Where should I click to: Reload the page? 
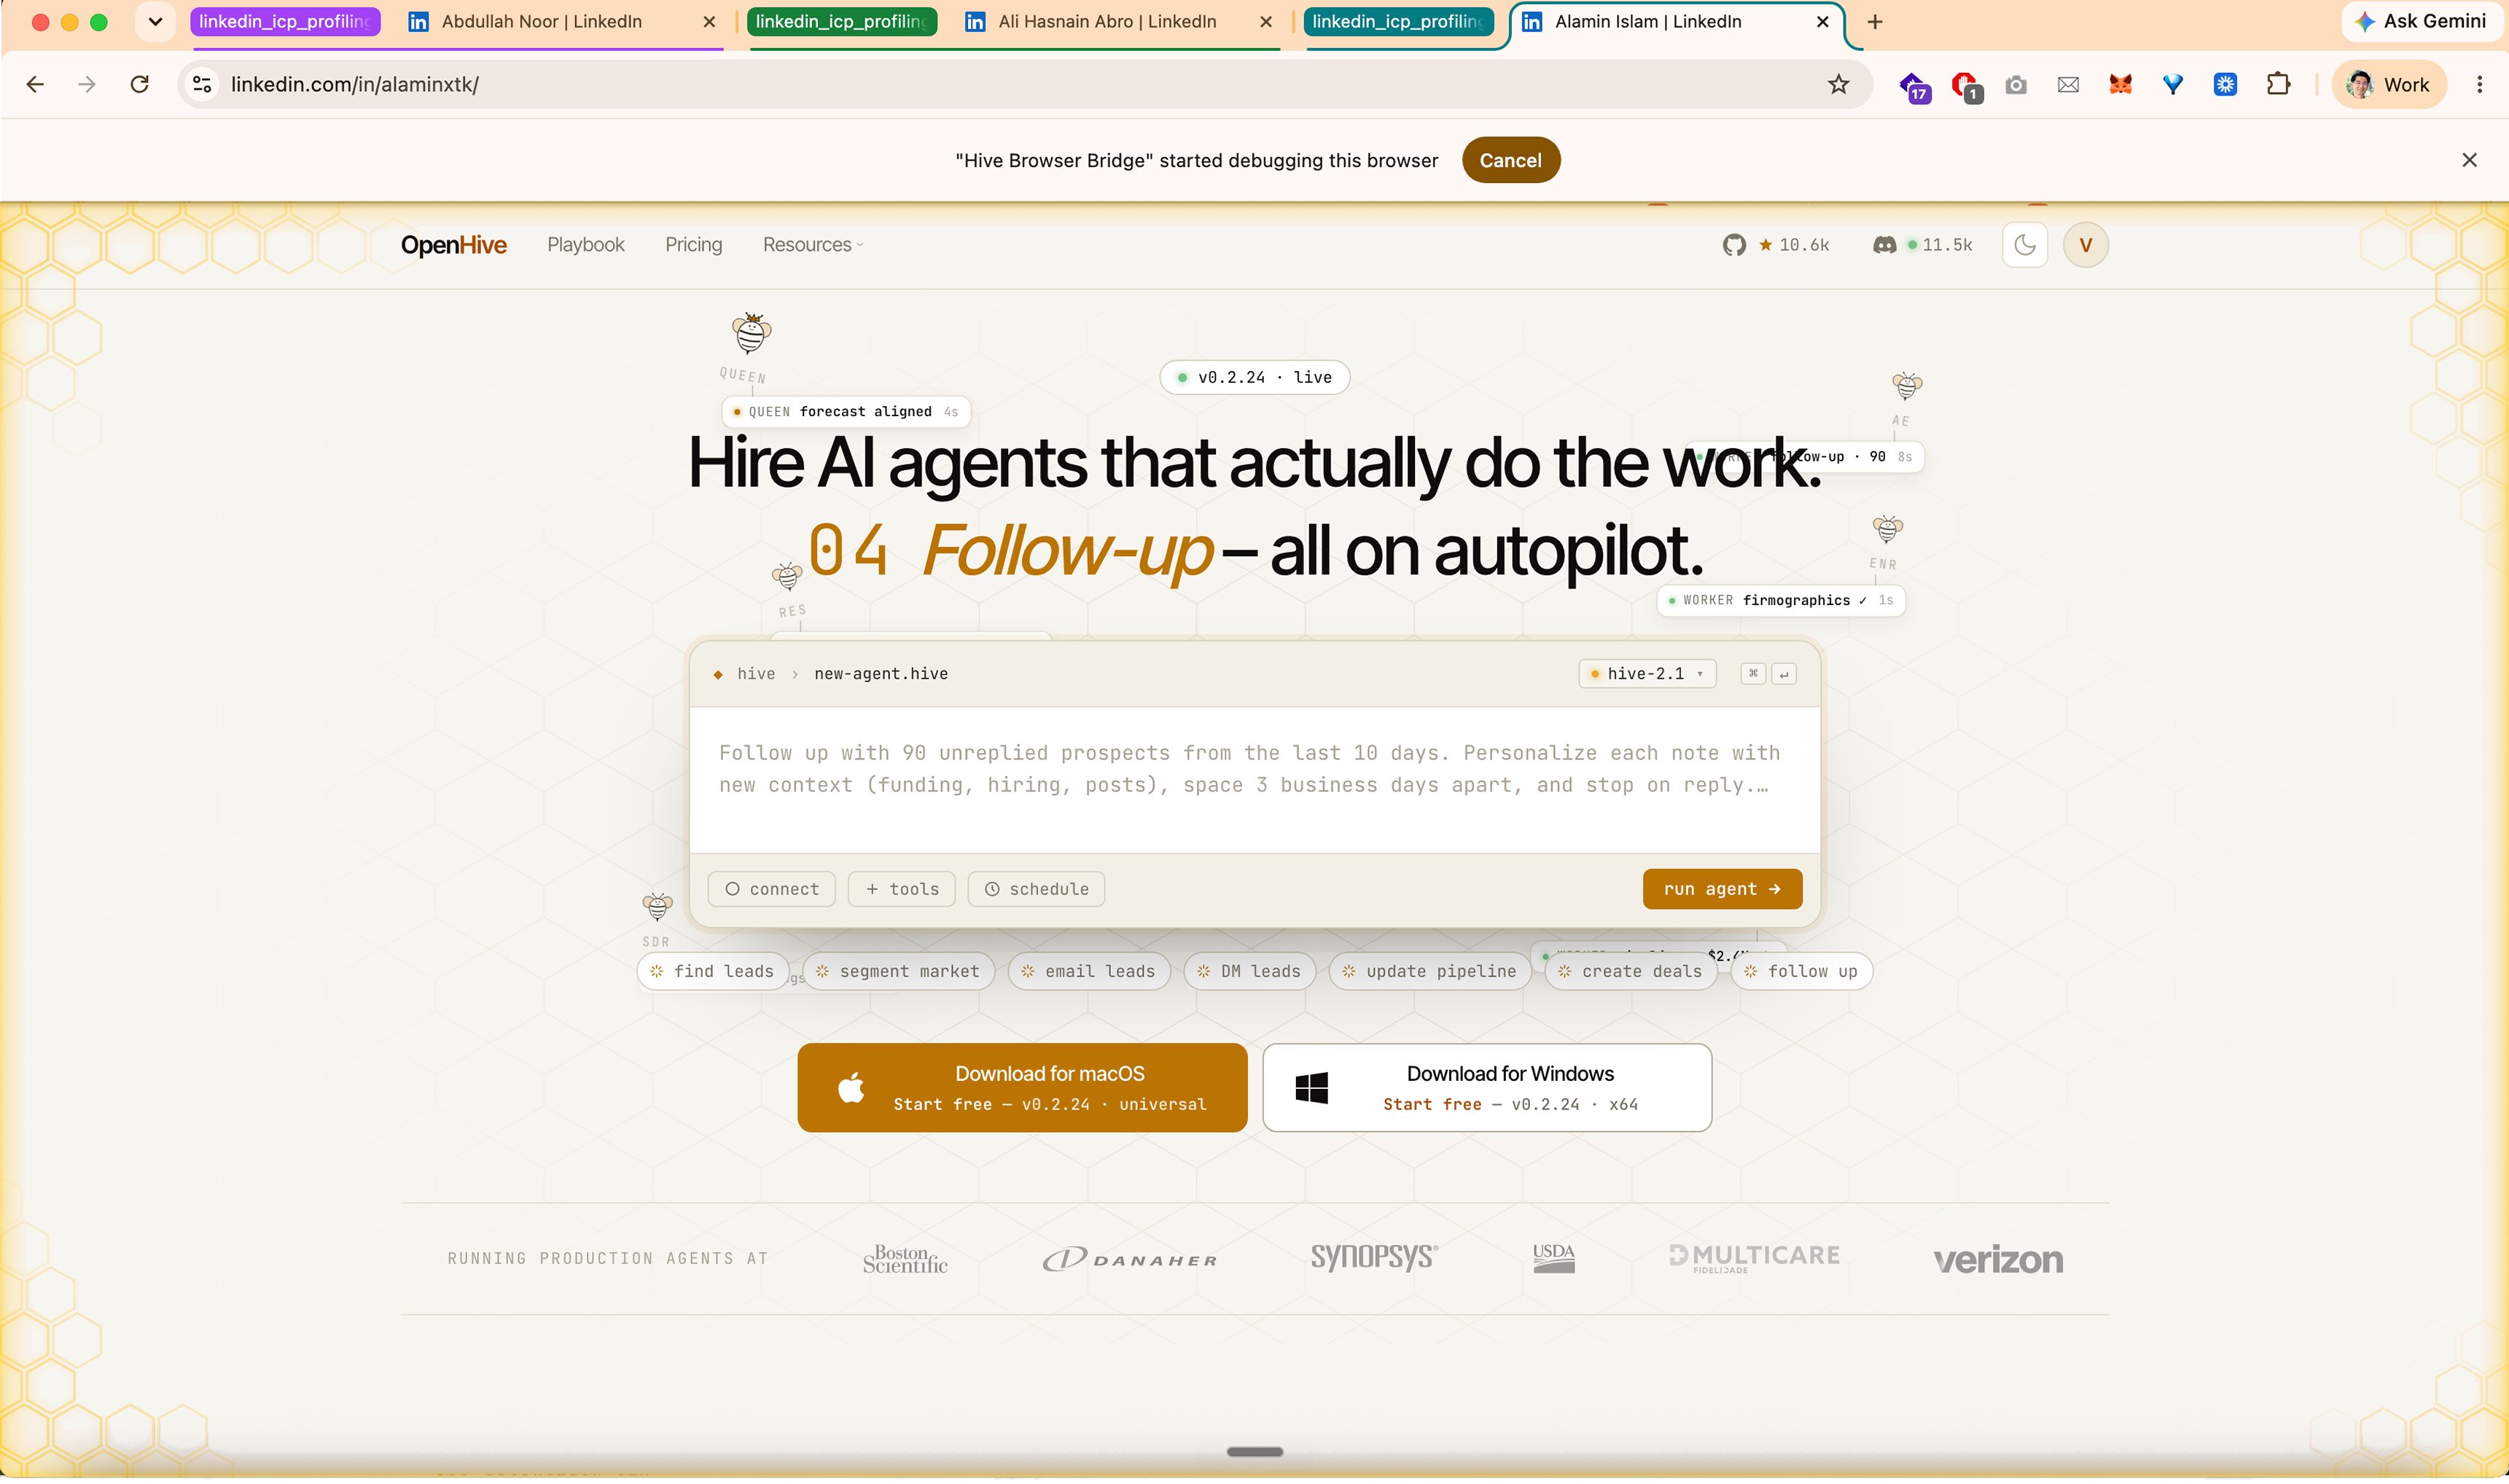[140, 84]
